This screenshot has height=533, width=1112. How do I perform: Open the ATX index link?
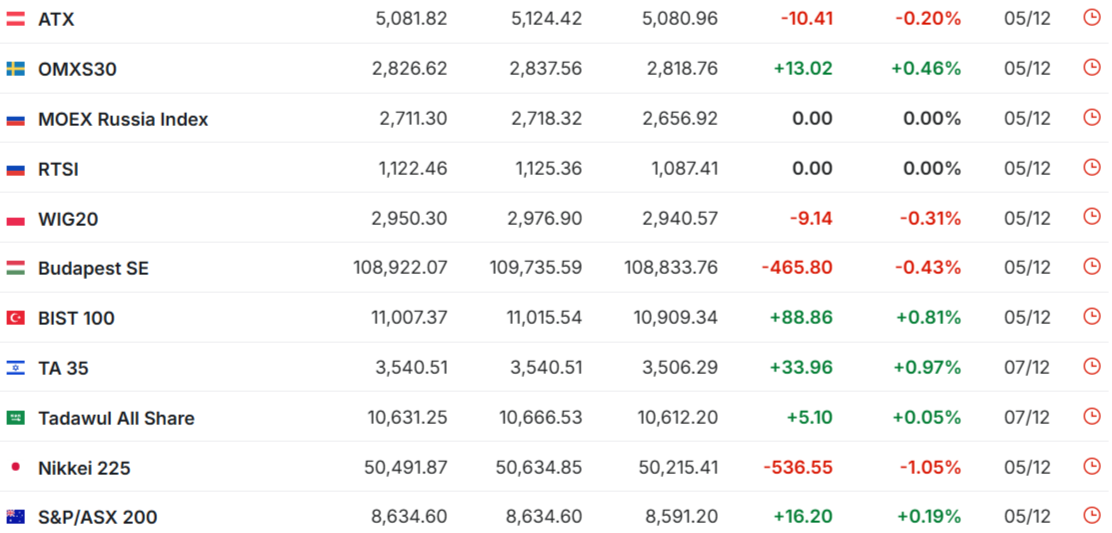tap(56, 19)
